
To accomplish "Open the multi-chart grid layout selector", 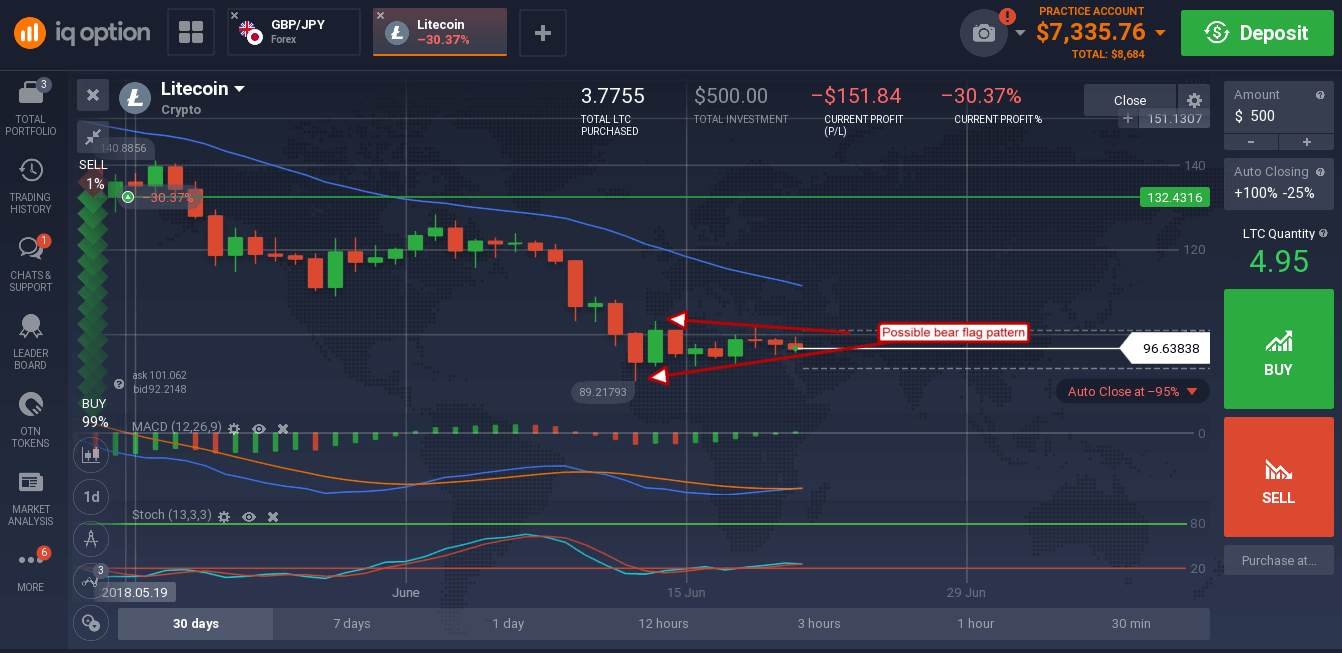I will point(191,32).
